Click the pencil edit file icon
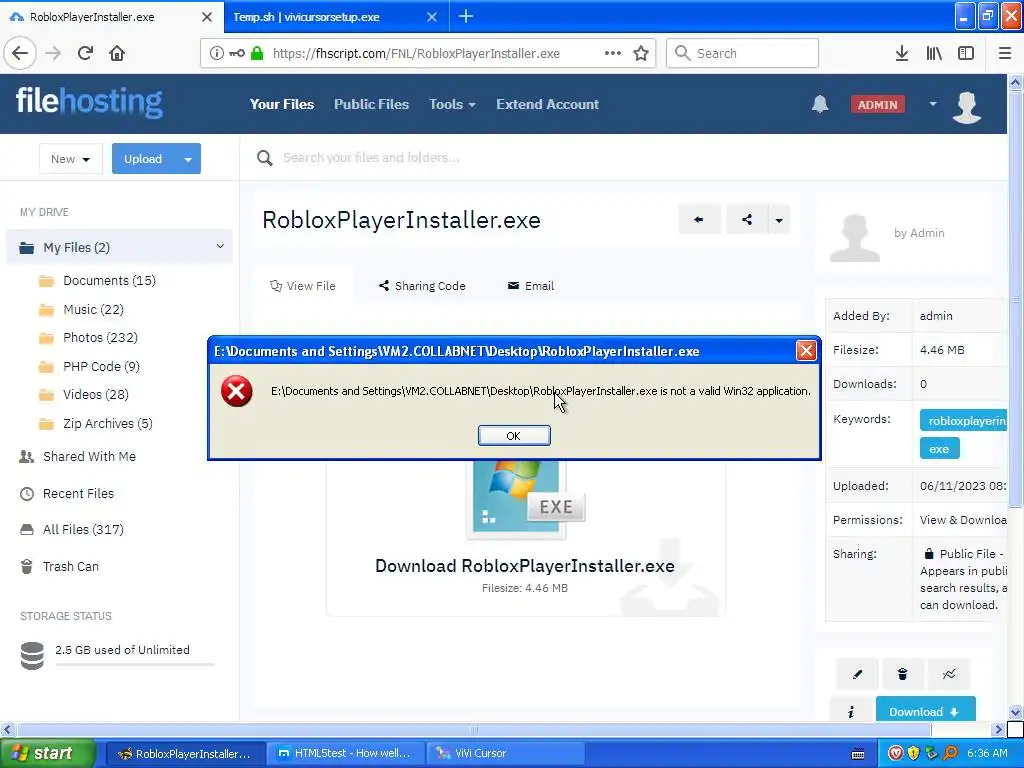The height and width of the screenshot is (768, 1024). click(x=857, y=674)
